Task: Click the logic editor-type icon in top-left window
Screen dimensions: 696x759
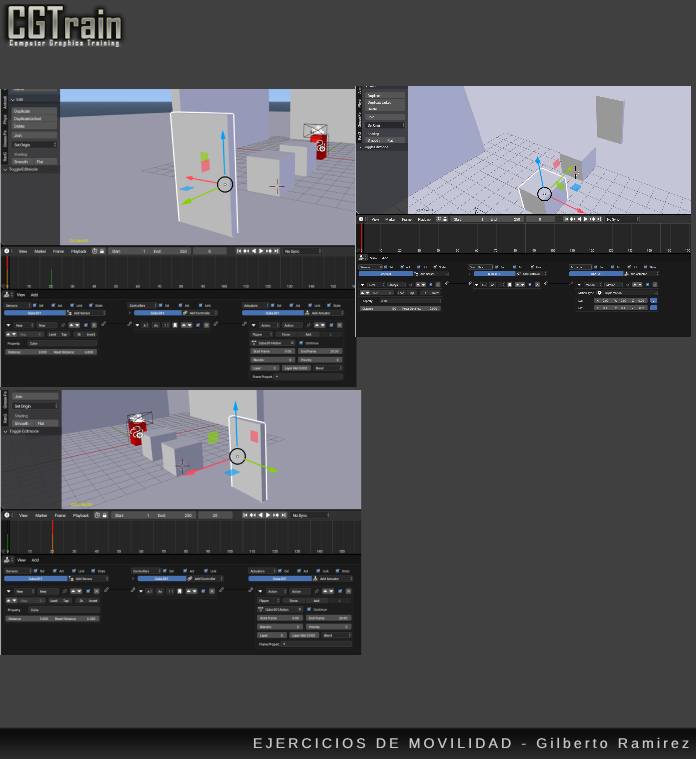Action: pos(7,295)
